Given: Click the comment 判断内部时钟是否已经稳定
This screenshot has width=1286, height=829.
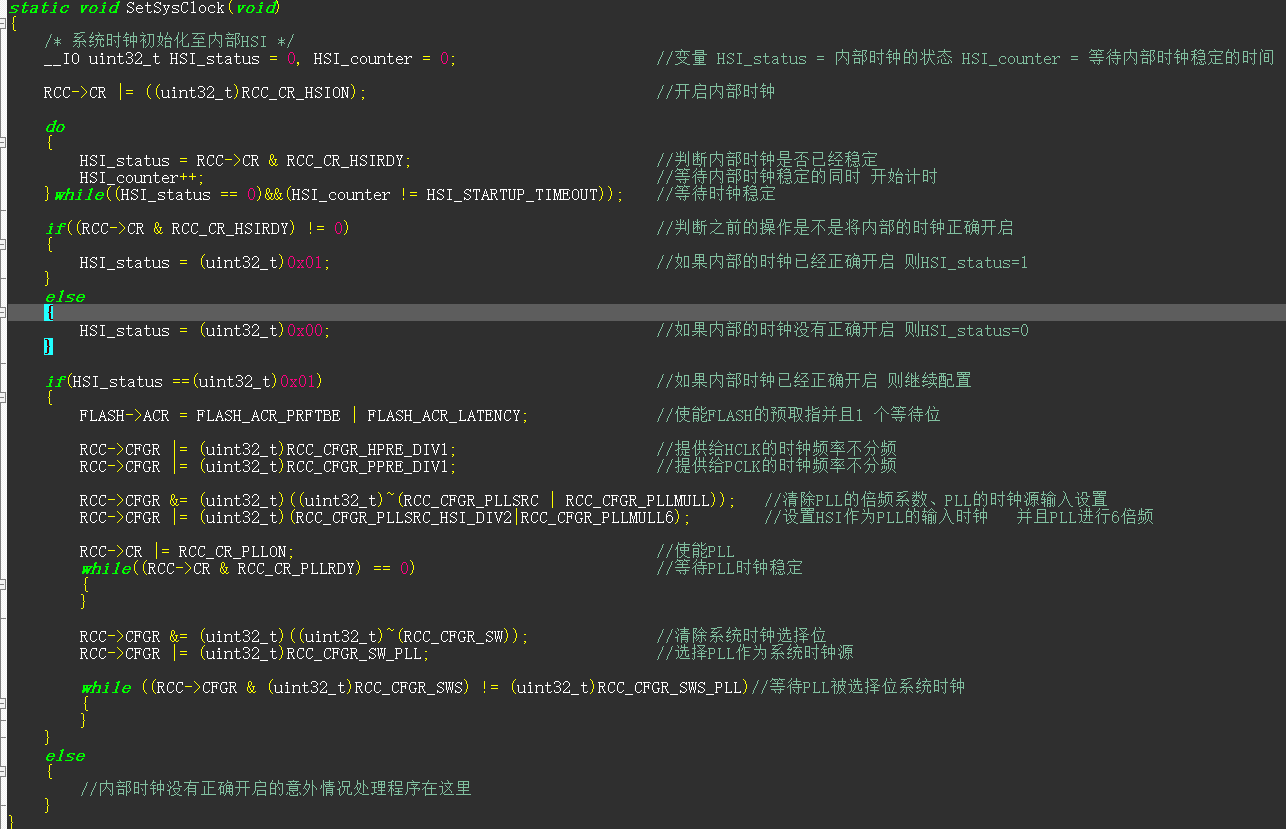Looking at the screenshot, I should point(767,160).
